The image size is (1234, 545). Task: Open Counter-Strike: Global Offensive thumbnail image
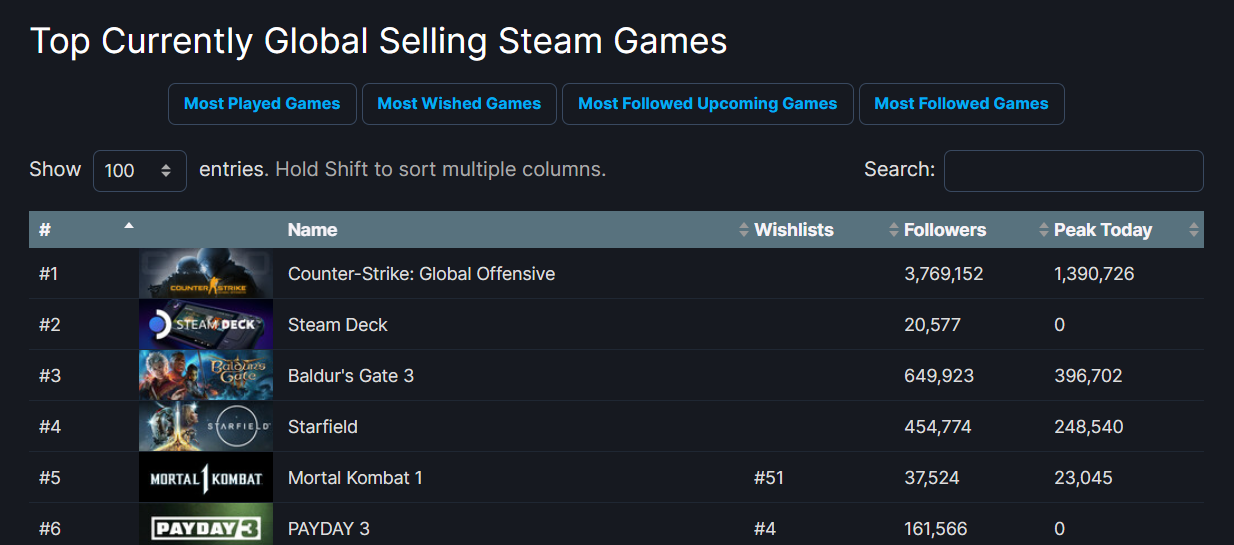tap(206, 273)
